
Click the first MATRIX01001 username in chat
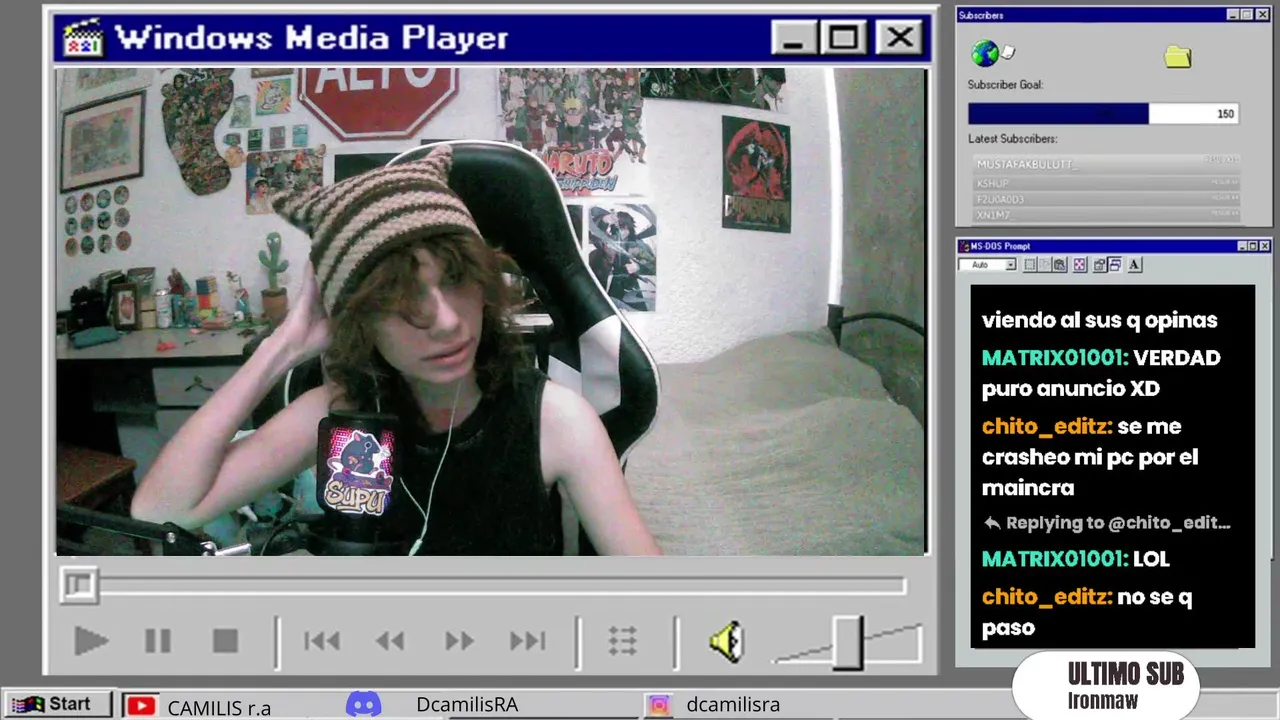[1054, 358]
